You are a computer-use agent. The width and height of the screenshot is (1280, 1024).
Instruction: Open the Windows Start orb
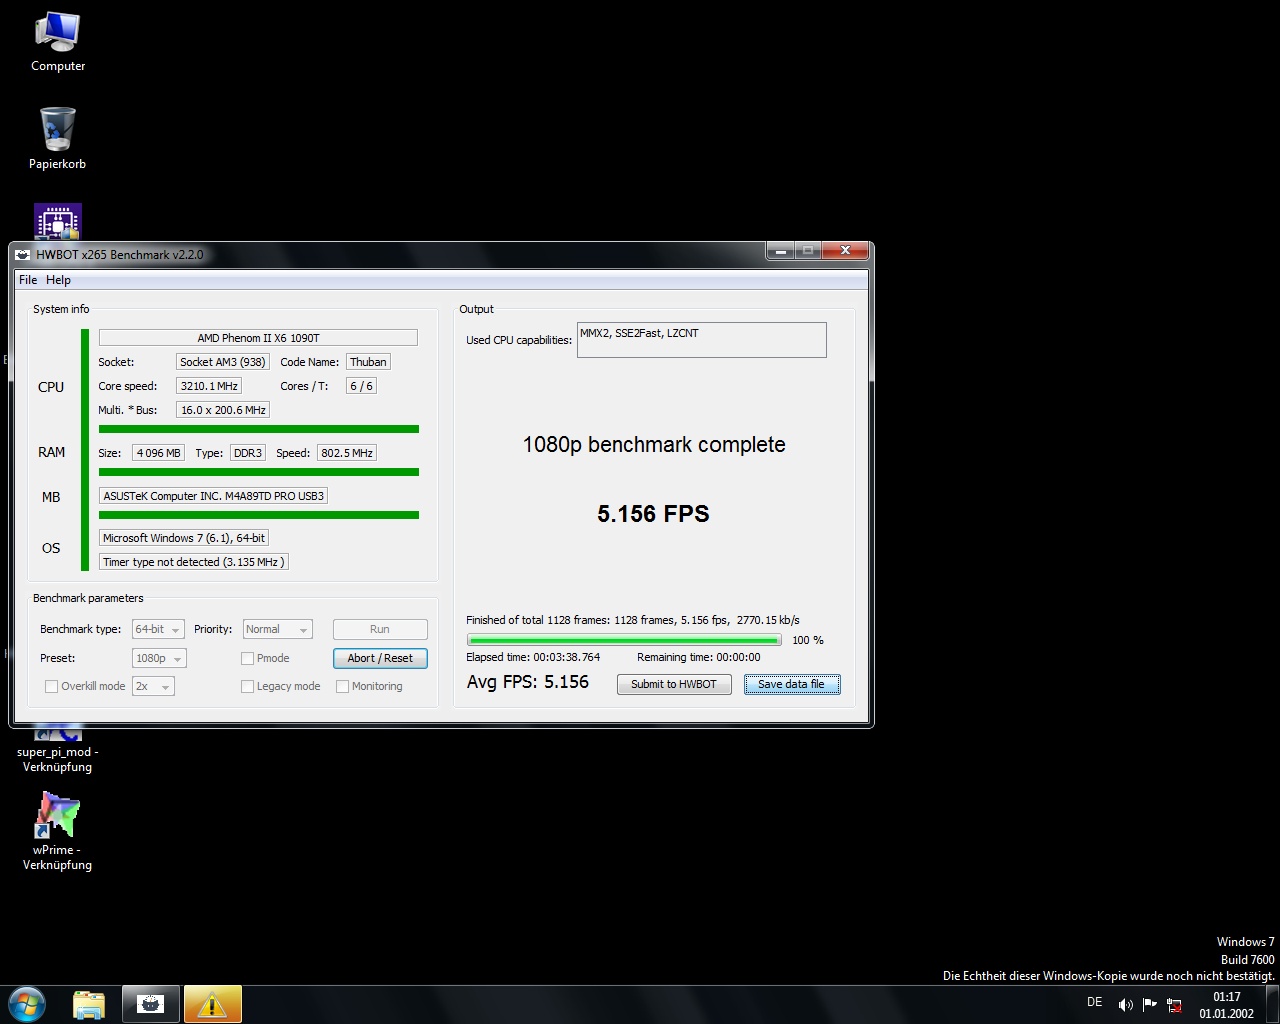click(27, 1004)
